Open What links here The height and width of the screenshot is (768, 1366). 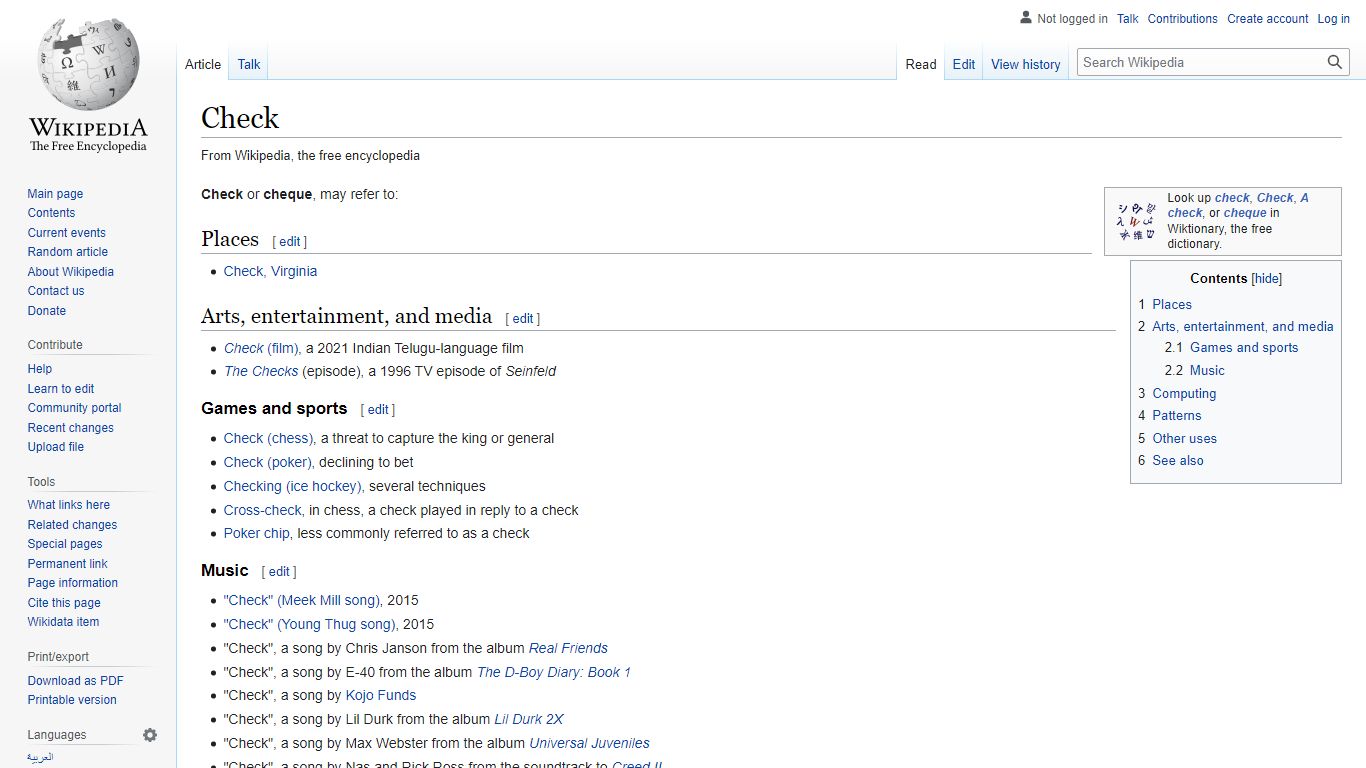pyautogui.click(x=69, y=505)
